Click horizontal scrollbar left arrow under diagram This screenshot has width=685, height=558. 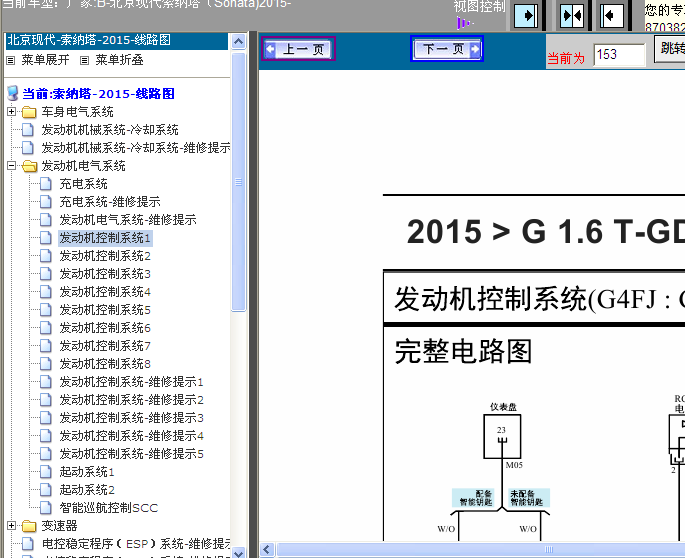[267, 550]
